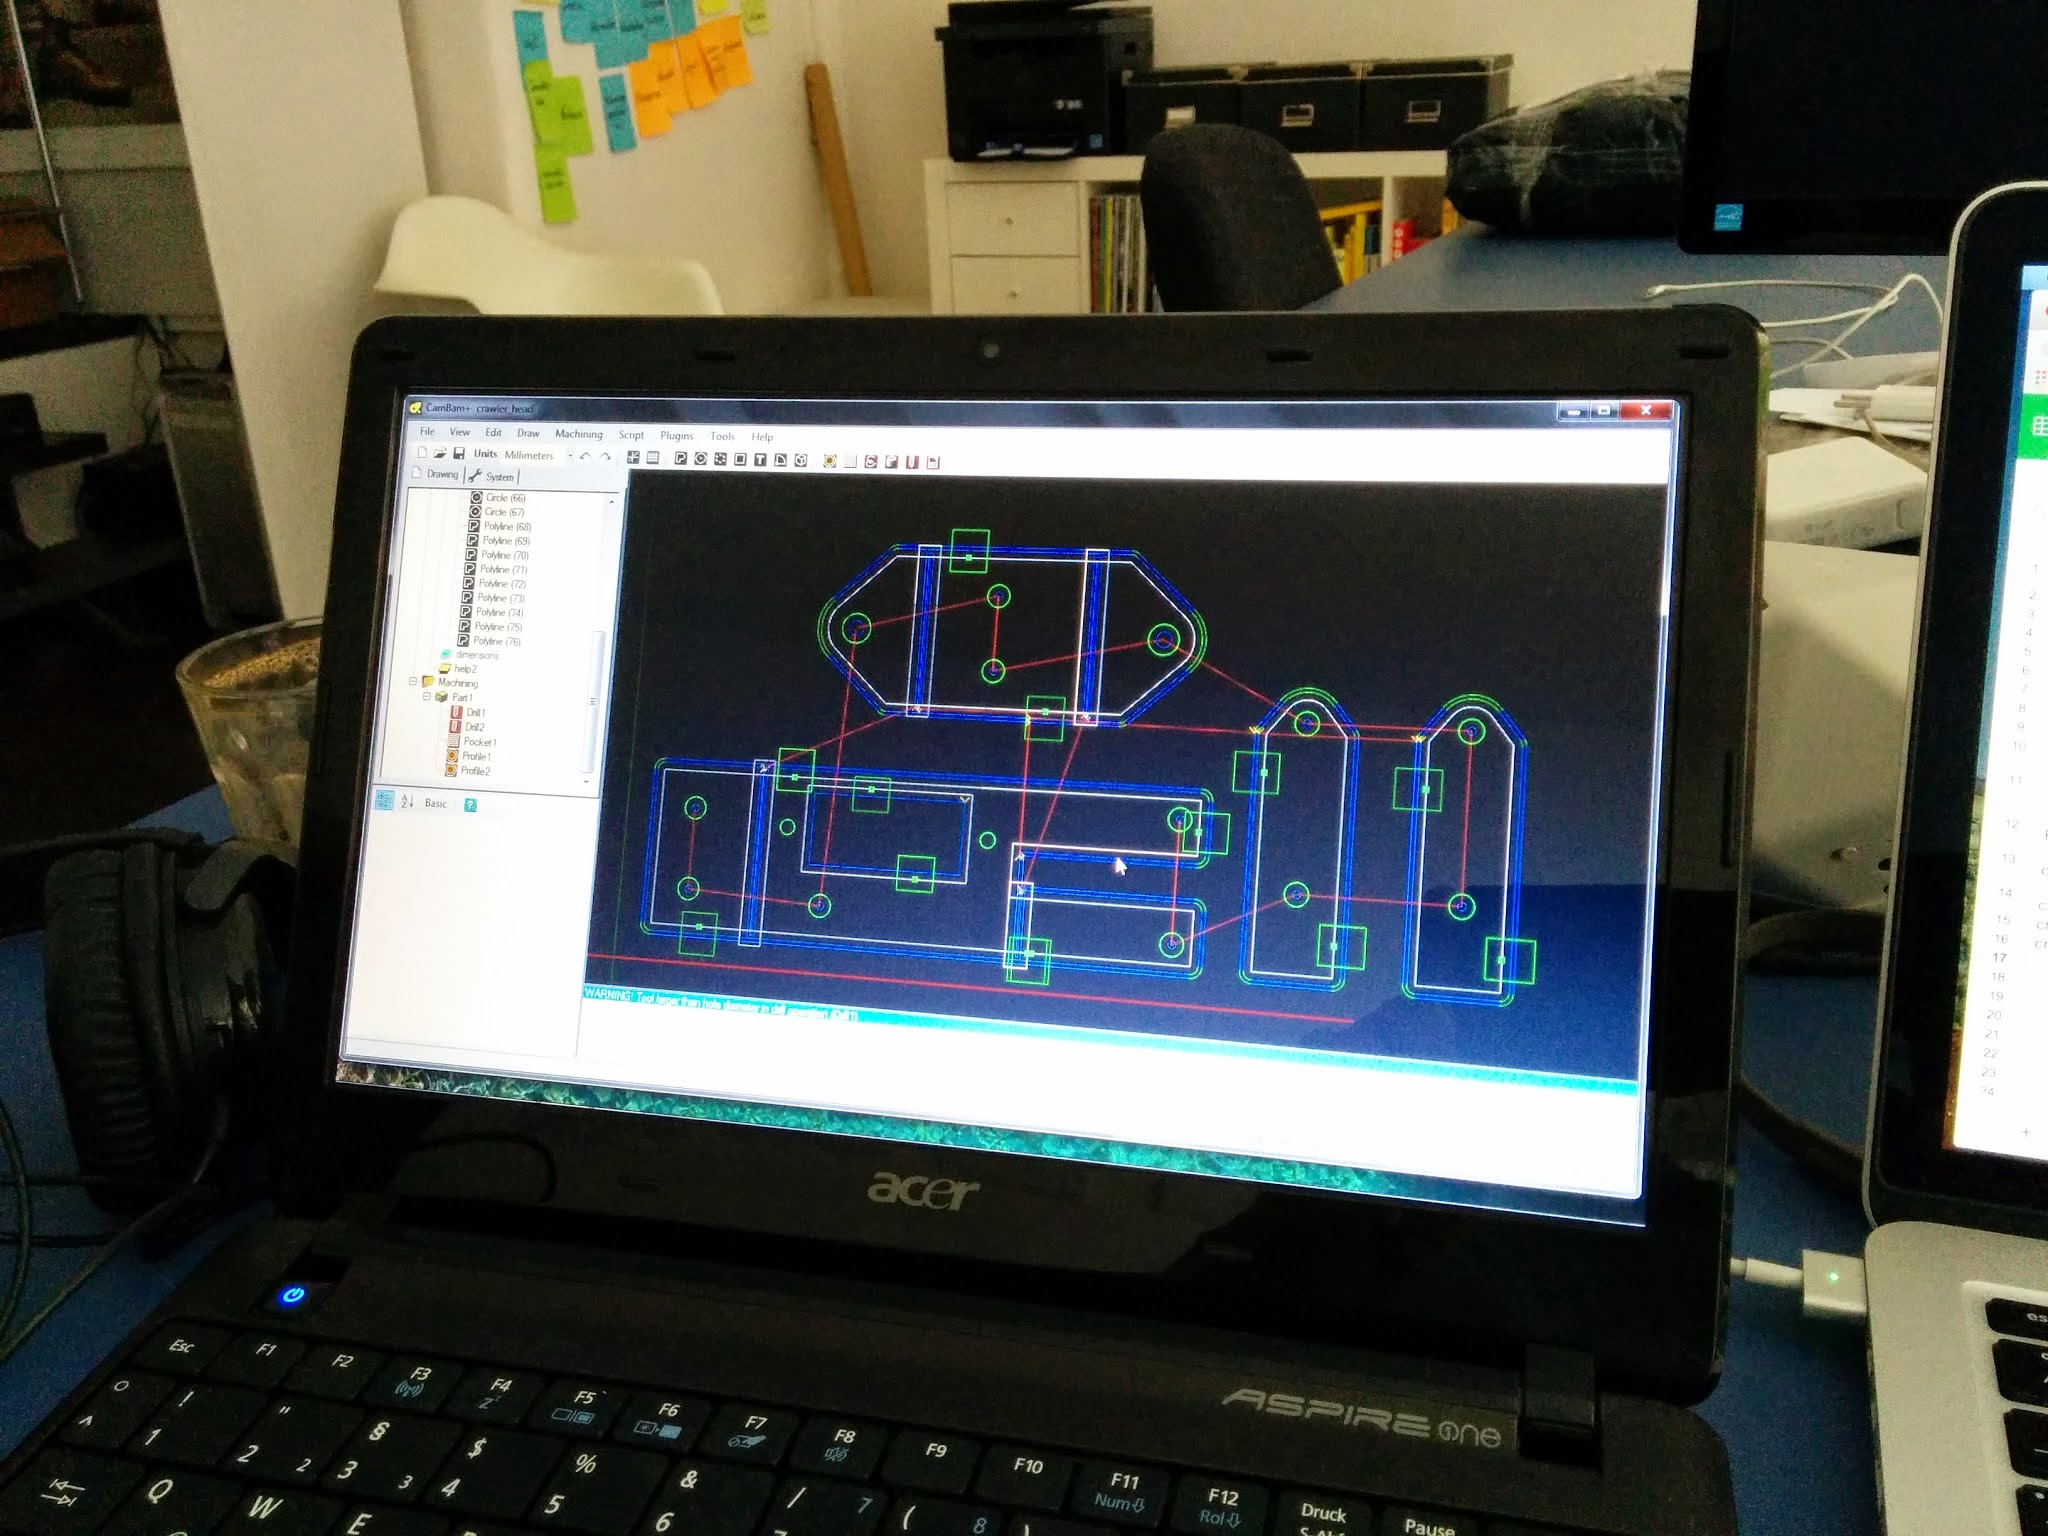Toggle the Basic property view button

[x=435, y=803]
